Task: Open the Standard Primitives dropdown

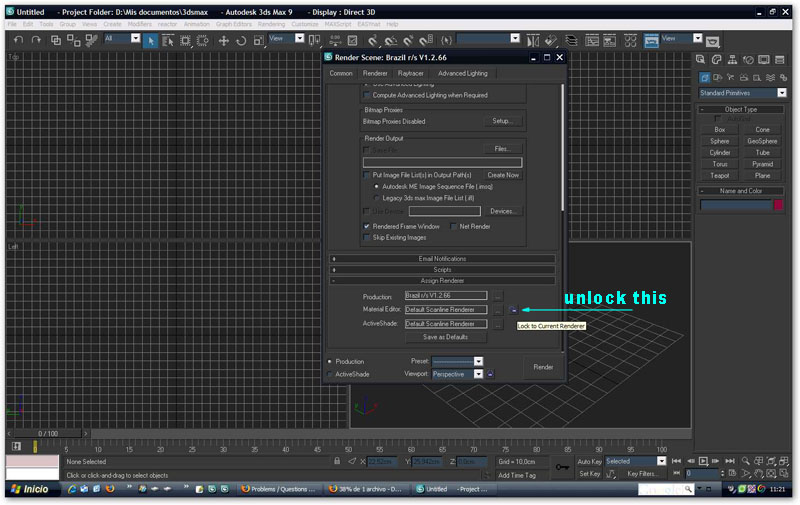Action: (782, 93)
